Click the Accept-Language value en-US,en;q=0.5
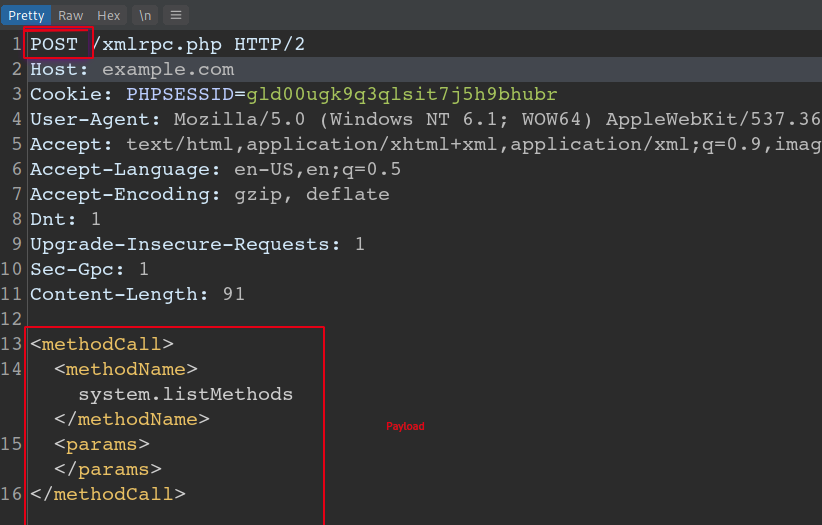The width and height of the screenshot is (822, 525). click(317, 169)
